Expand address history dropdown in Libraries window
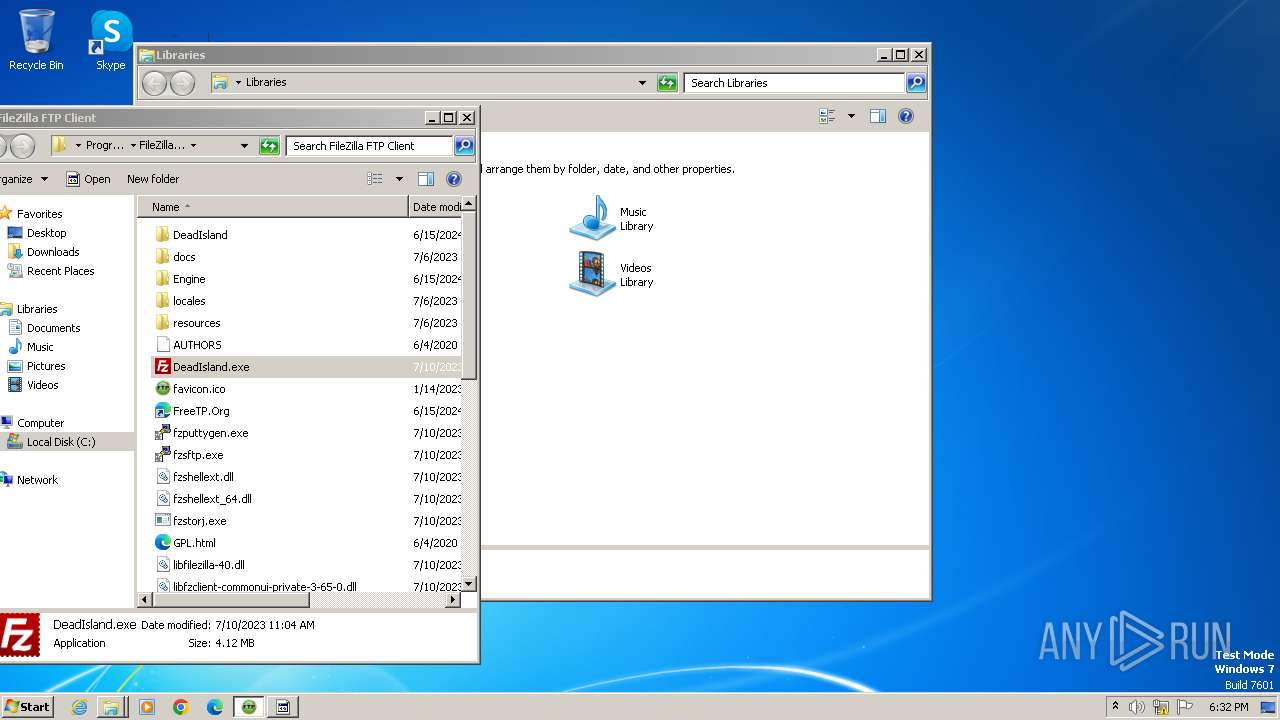Viewport: 1280px width, 720px height. coord(642,83)
